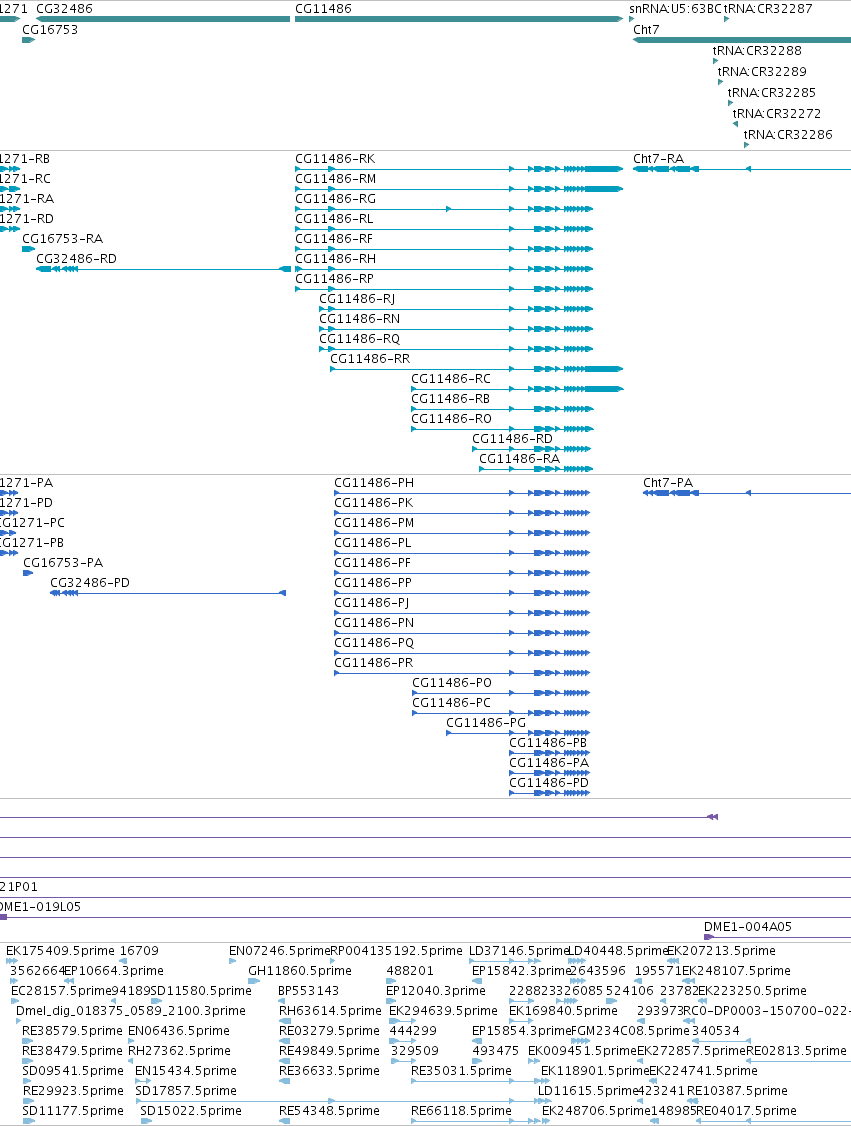Image resolution: width=851 pixels, height=1126 pixels.
Task: Select protein CG11486-PK
Action: click(x=462, y=513)
